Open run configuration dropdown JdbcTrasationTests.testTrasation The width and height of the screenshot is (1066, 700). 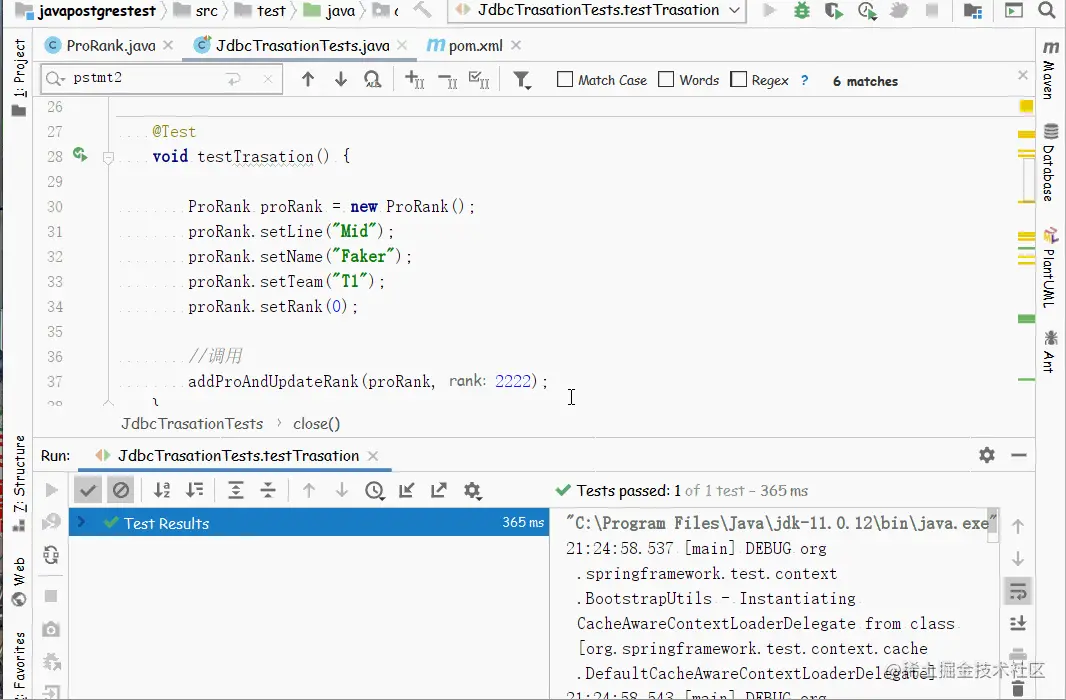coord(596,11)
